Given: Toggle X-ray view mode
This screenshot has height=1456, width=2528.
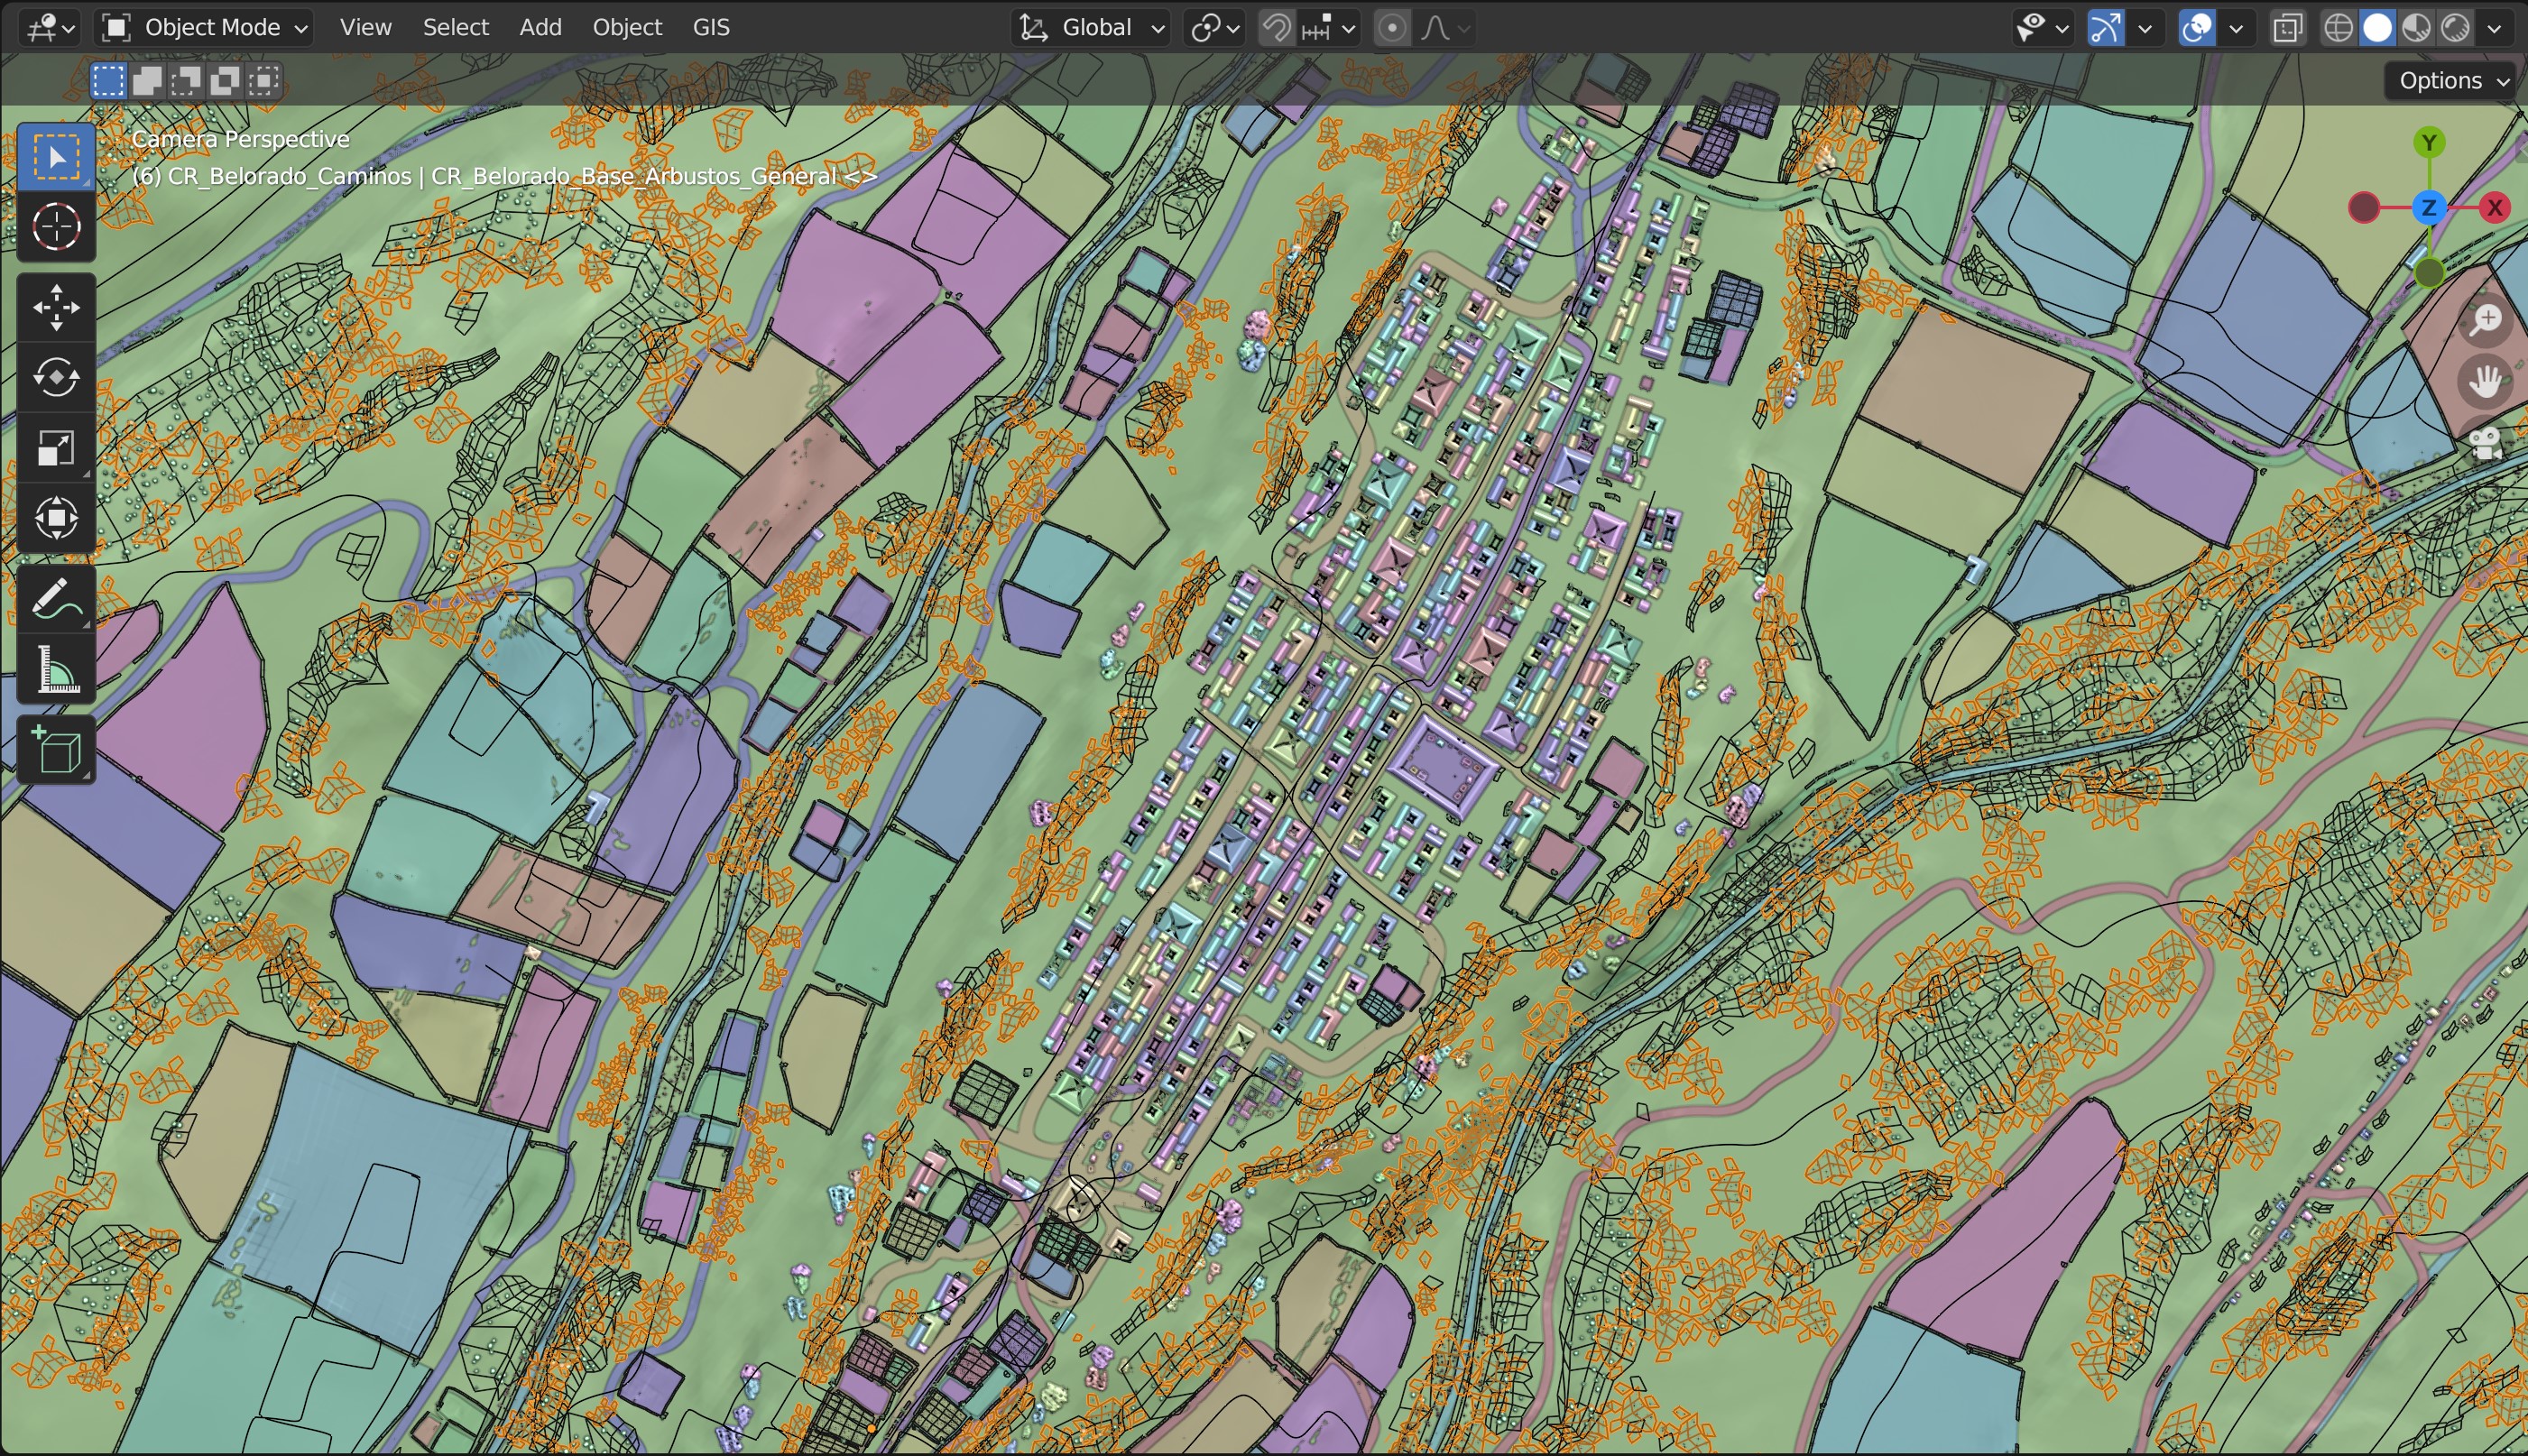Looking at the screenshot, I should [x=2287, y=28].
